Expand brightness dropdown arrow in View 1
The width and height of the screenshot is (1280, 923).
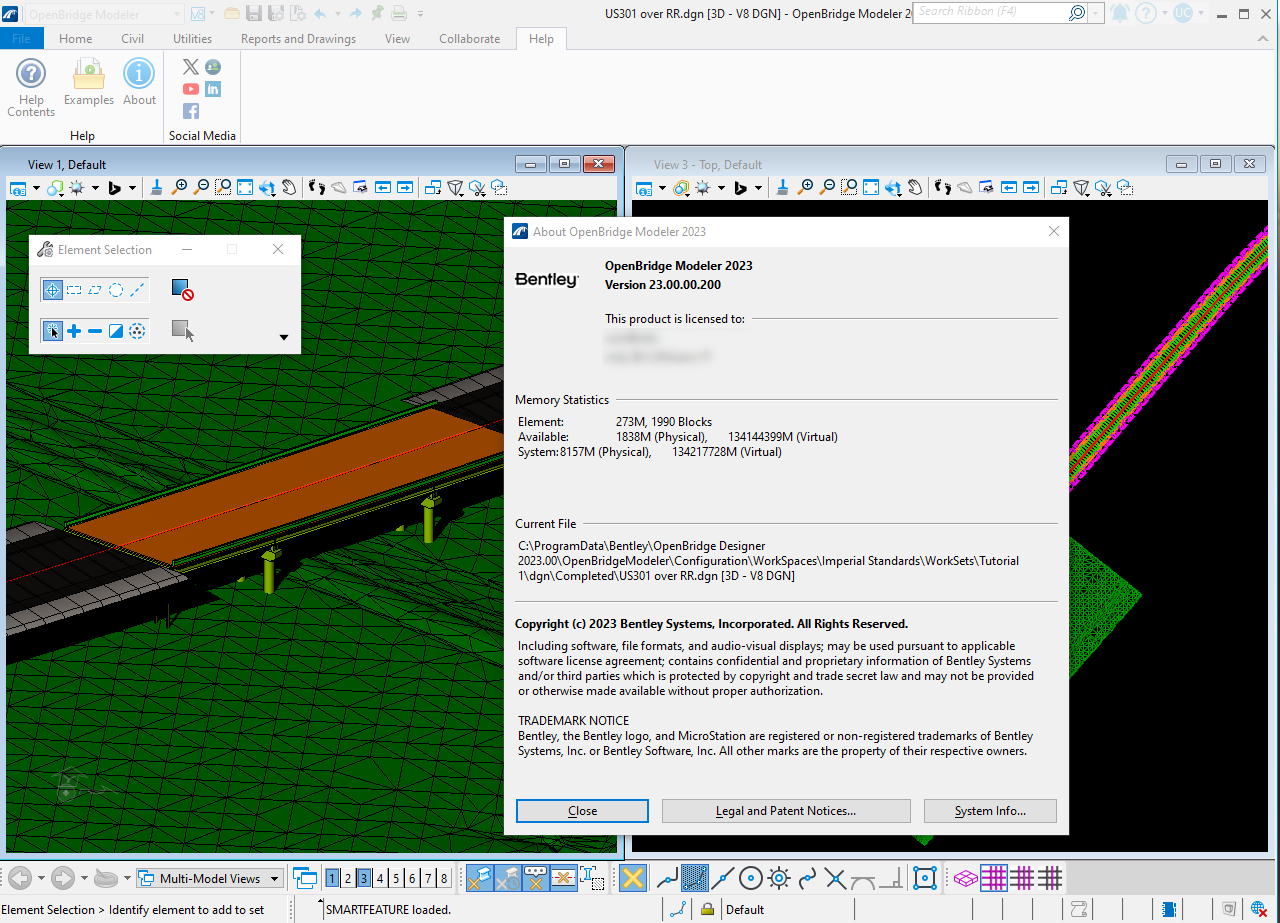(95, 187)
